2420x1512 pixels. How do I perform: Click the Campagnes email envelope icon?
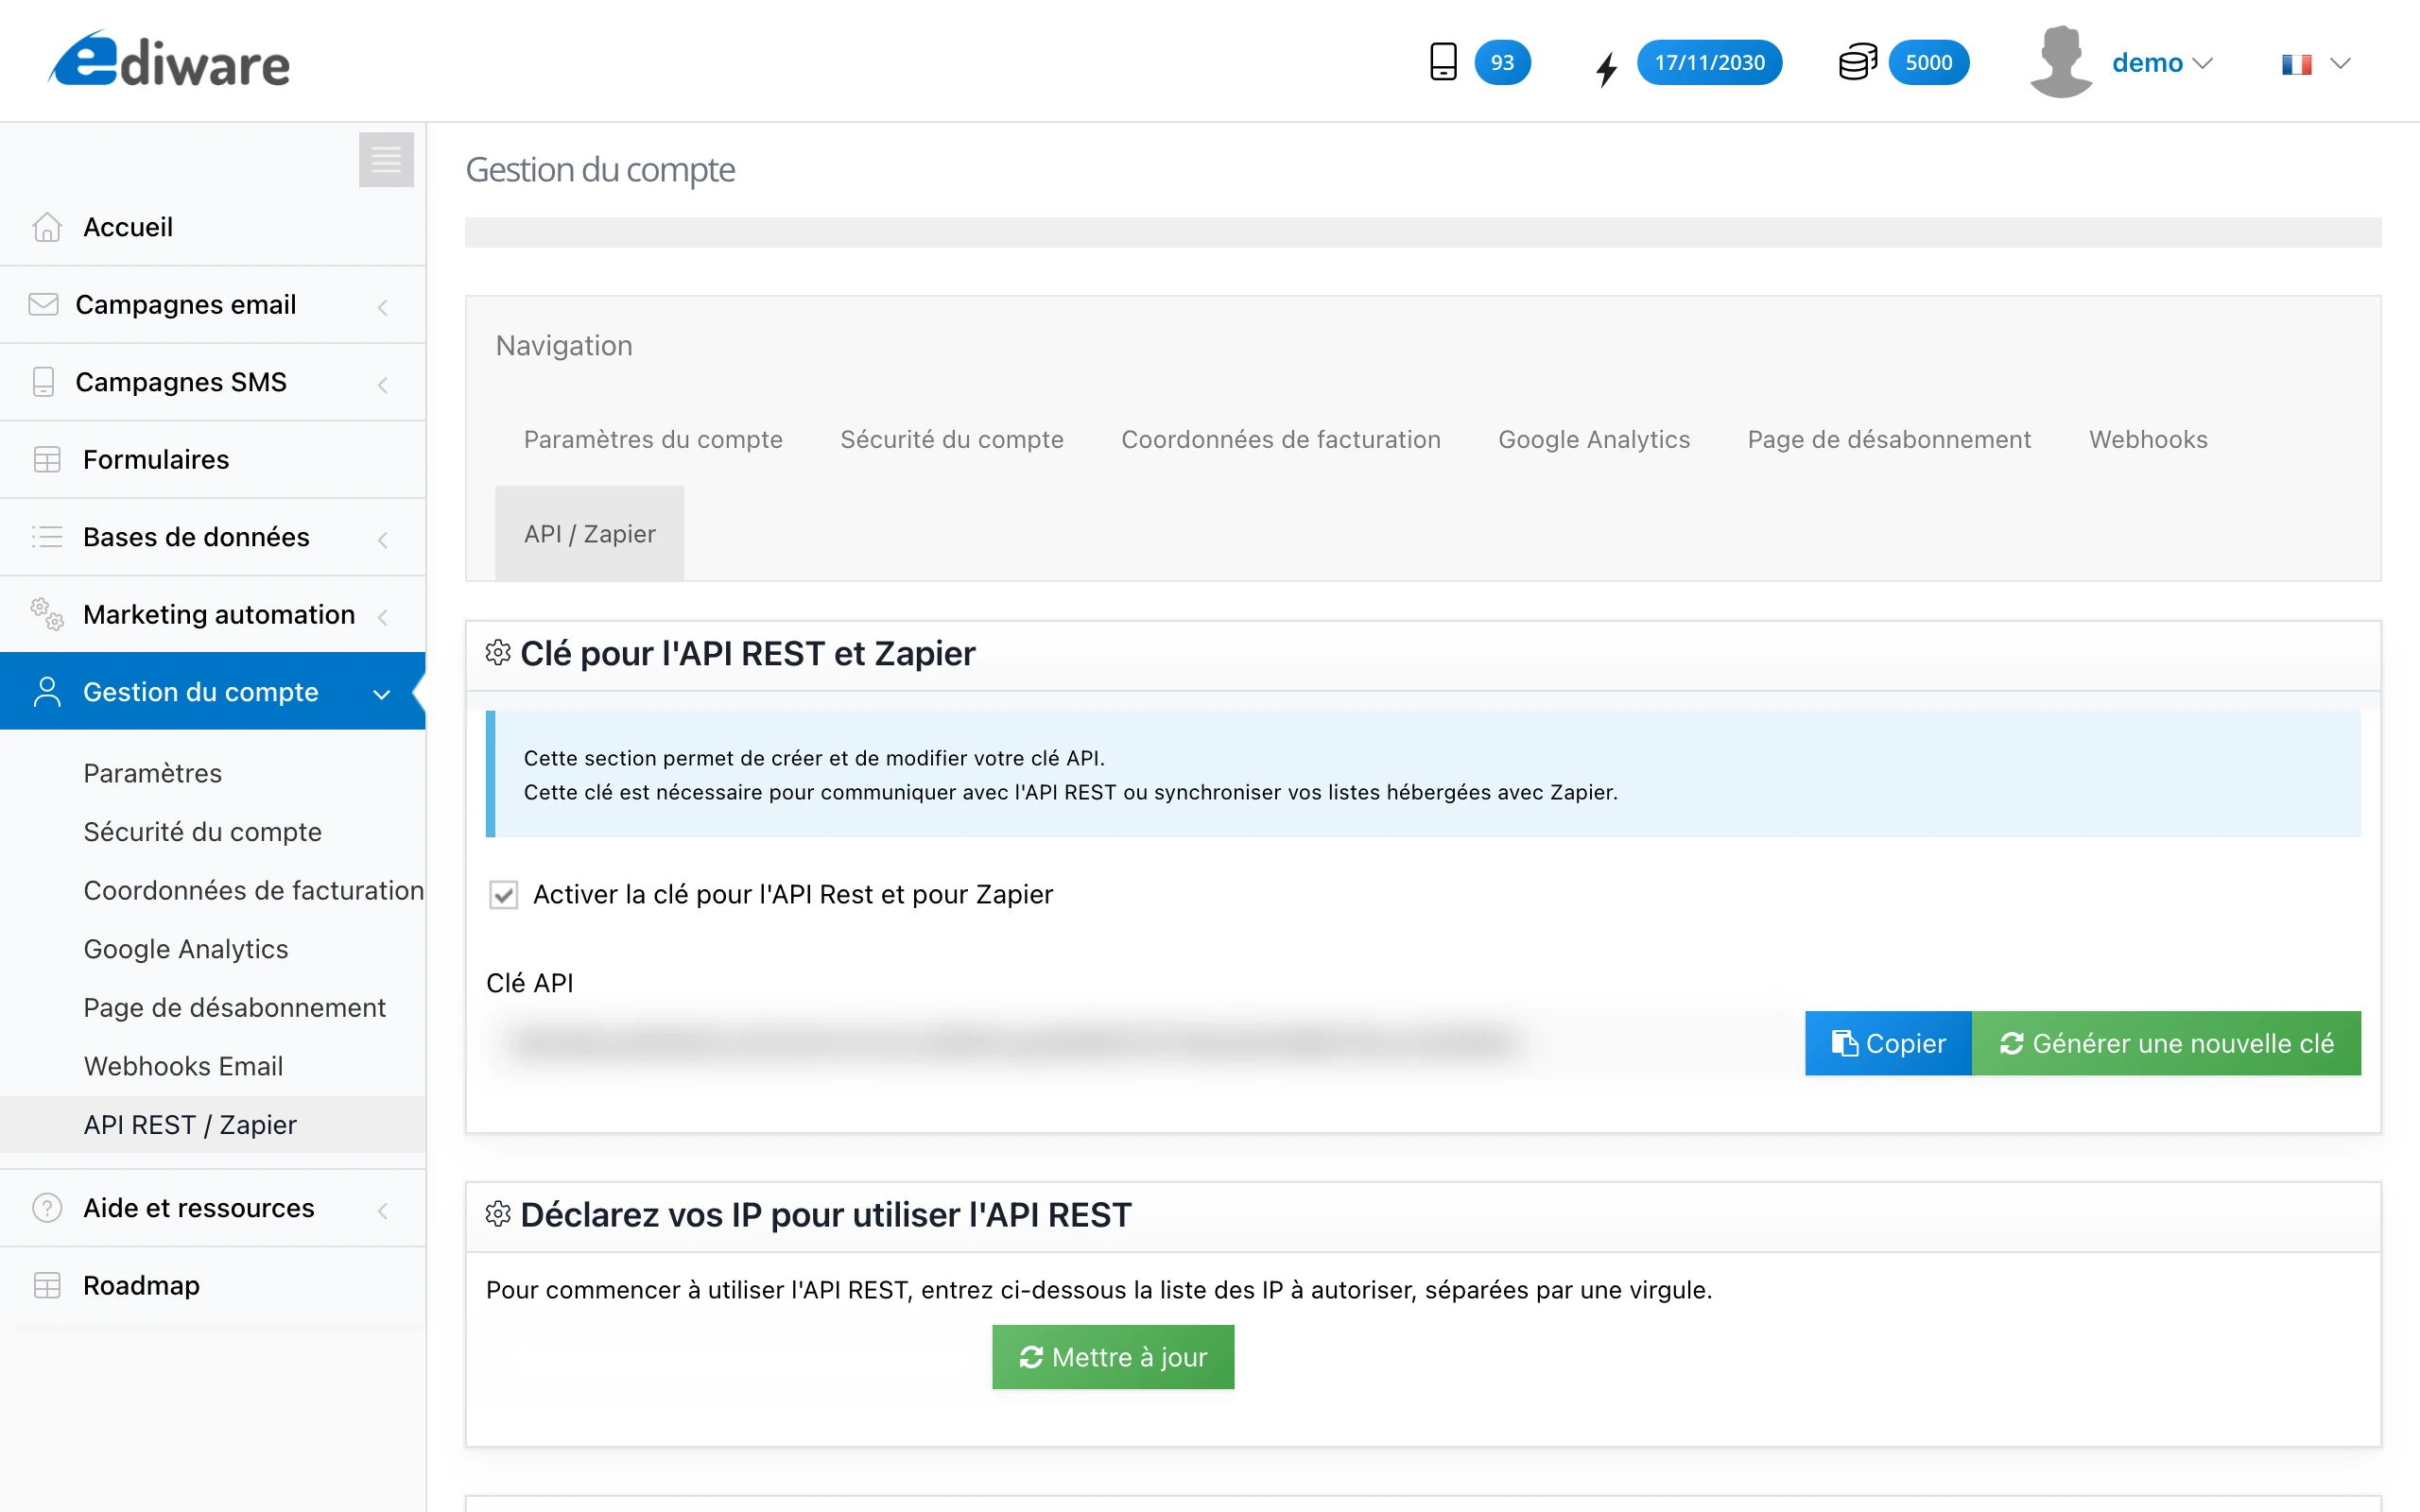tap(43, 304)
